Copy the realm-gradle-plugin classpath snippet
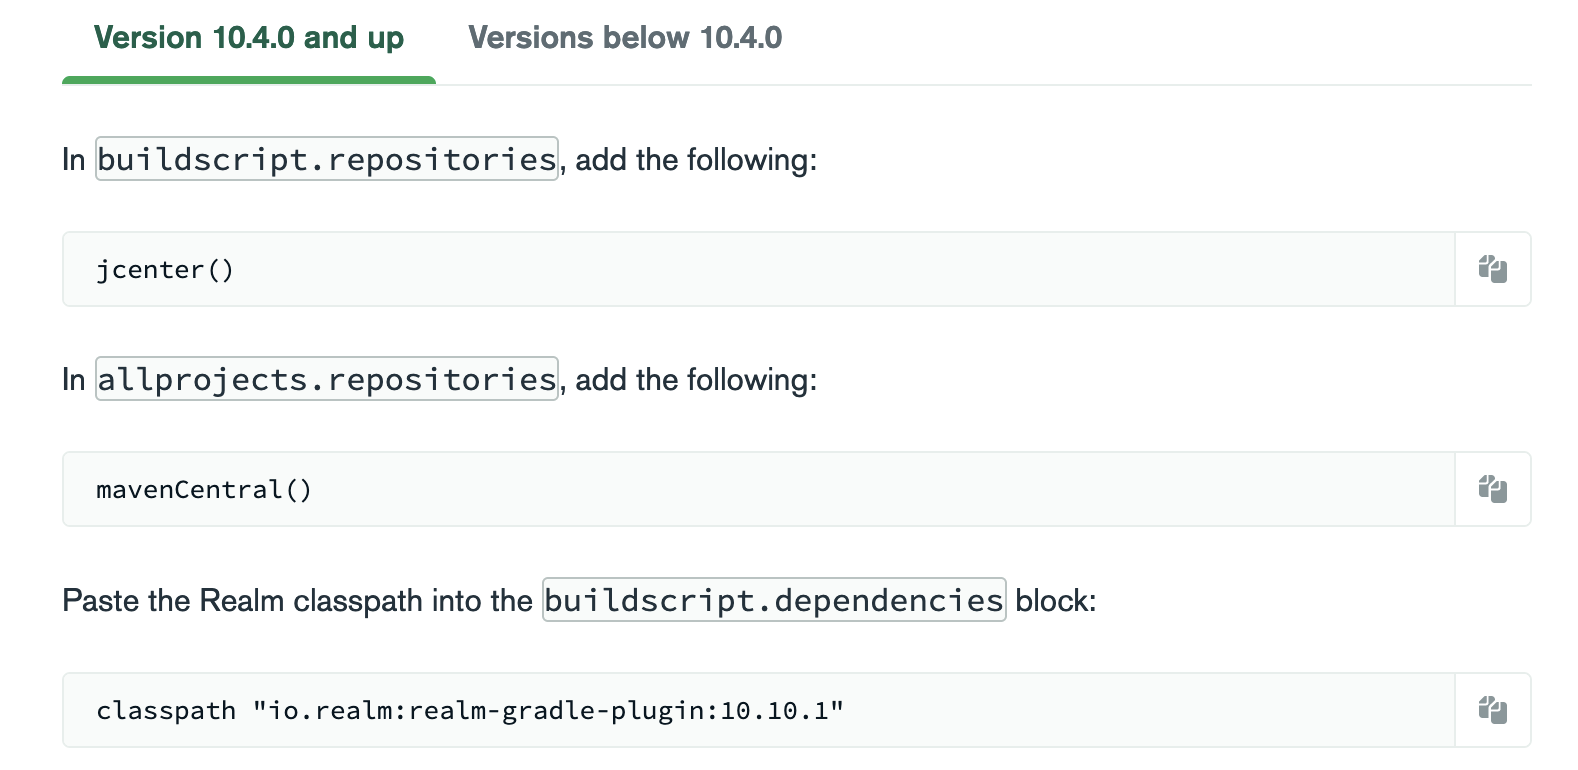Image resolution: width=1578 pixels, height=770 pixels. click(1492, 710)
